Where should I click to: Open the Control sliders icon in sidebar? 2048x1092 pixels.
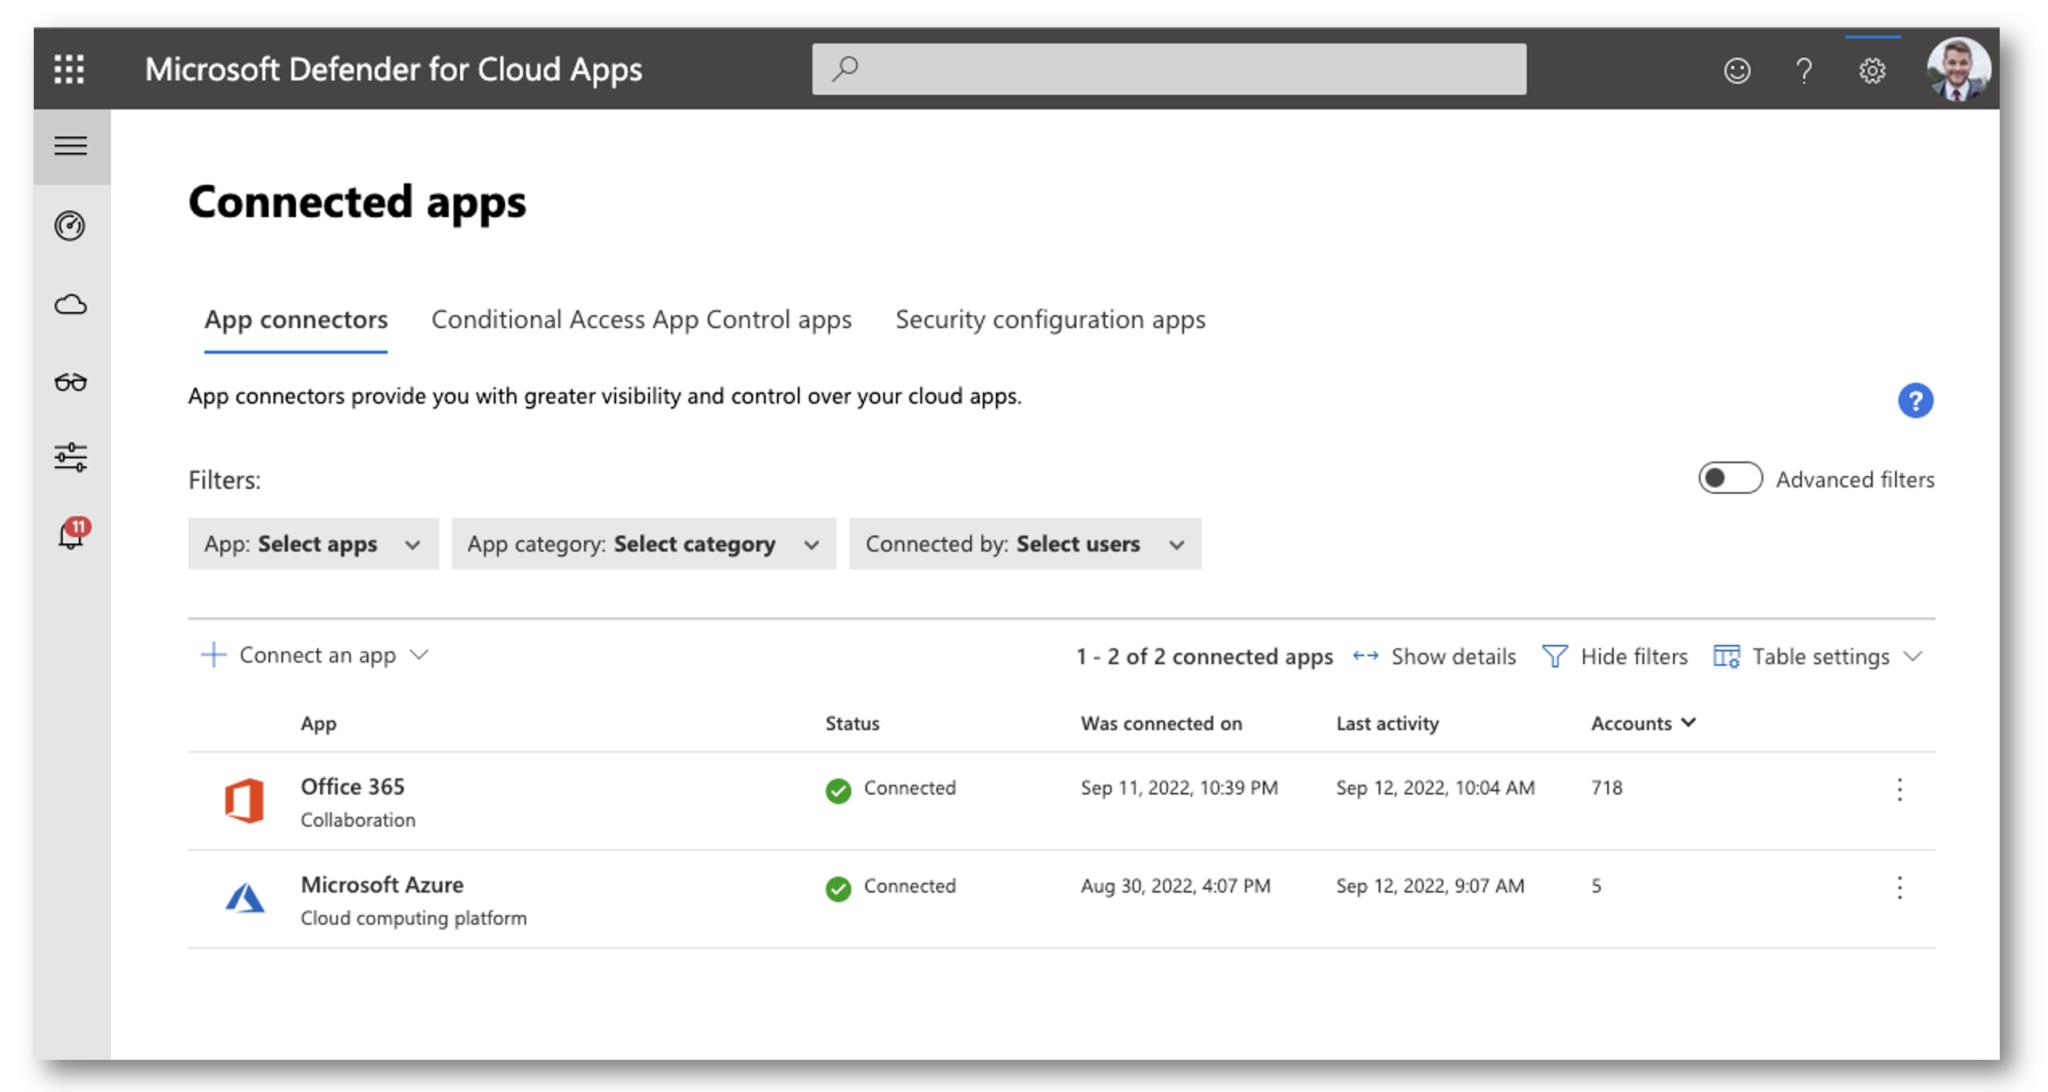pyautogui.click(x=70, y=457)
